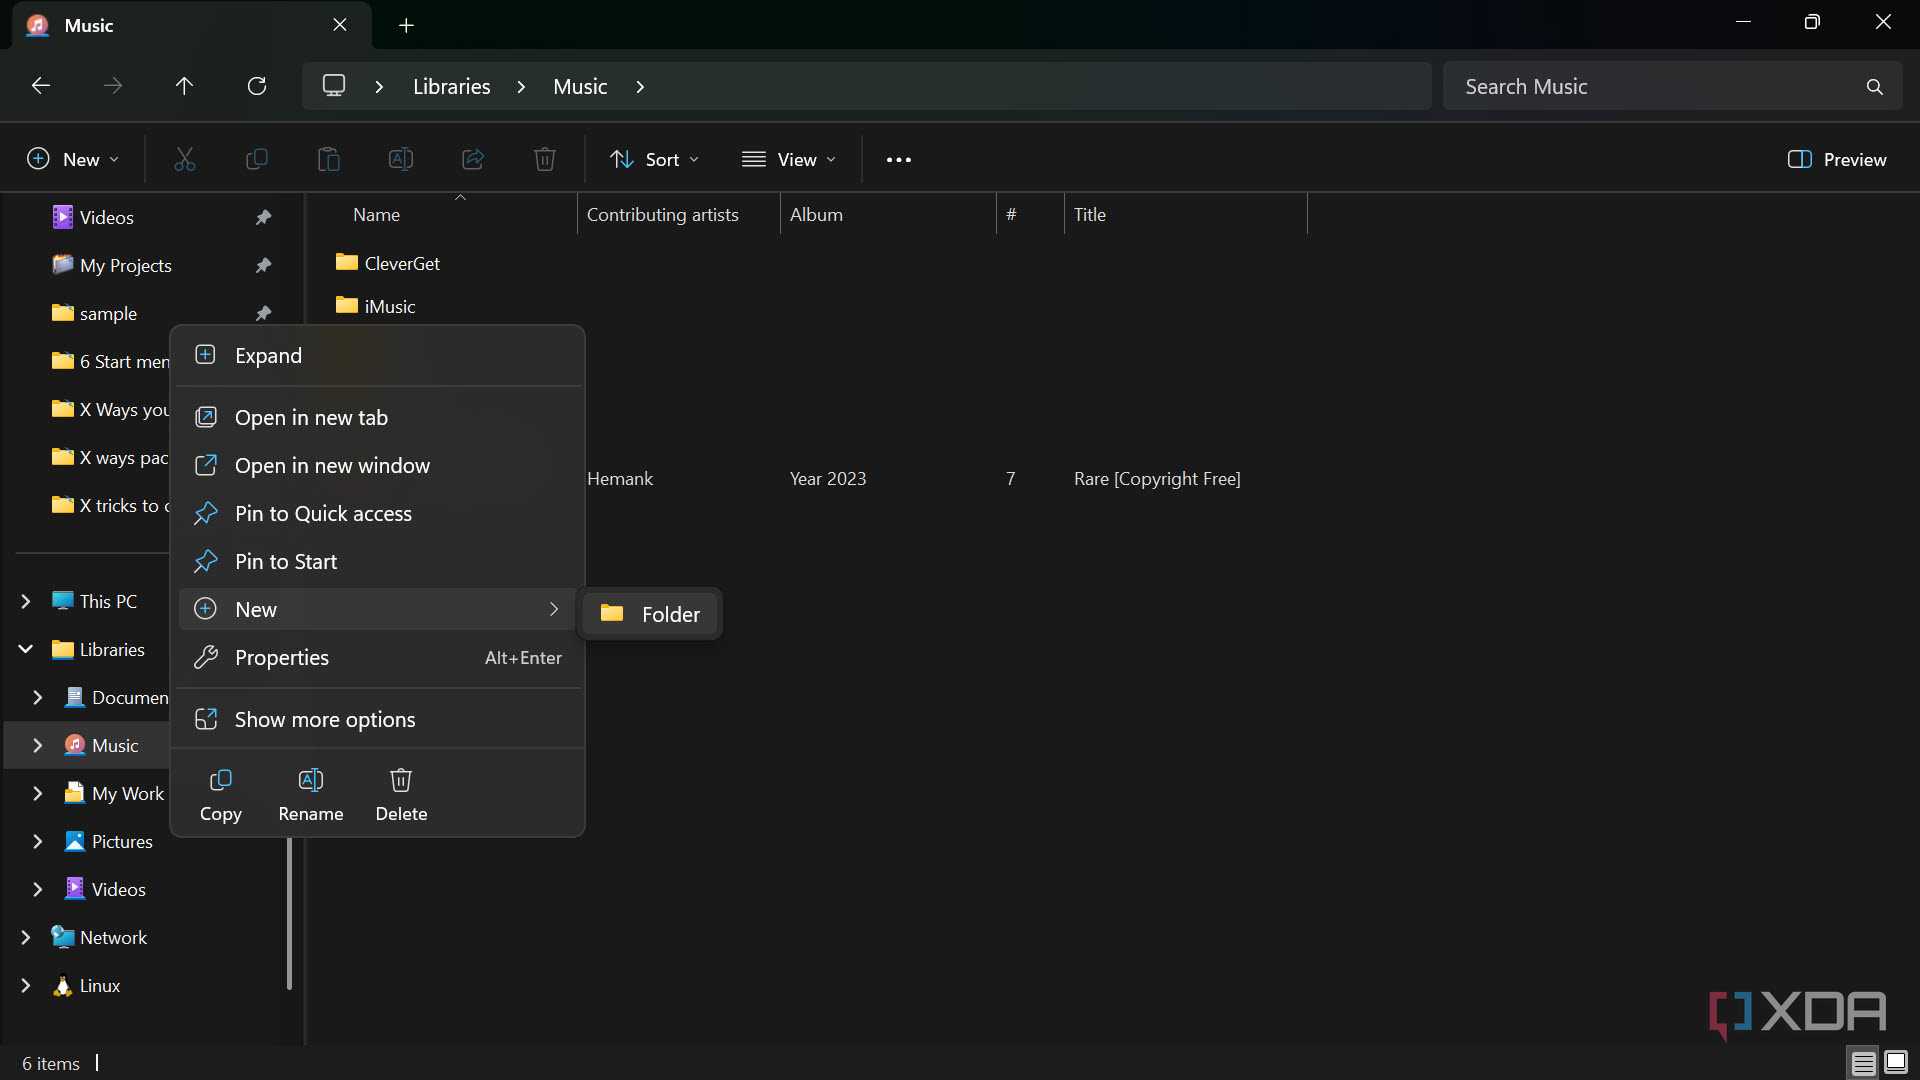Unpin sample folder from Quick access
This screenshot has width=1920, height=1080.
pos(263,313)
